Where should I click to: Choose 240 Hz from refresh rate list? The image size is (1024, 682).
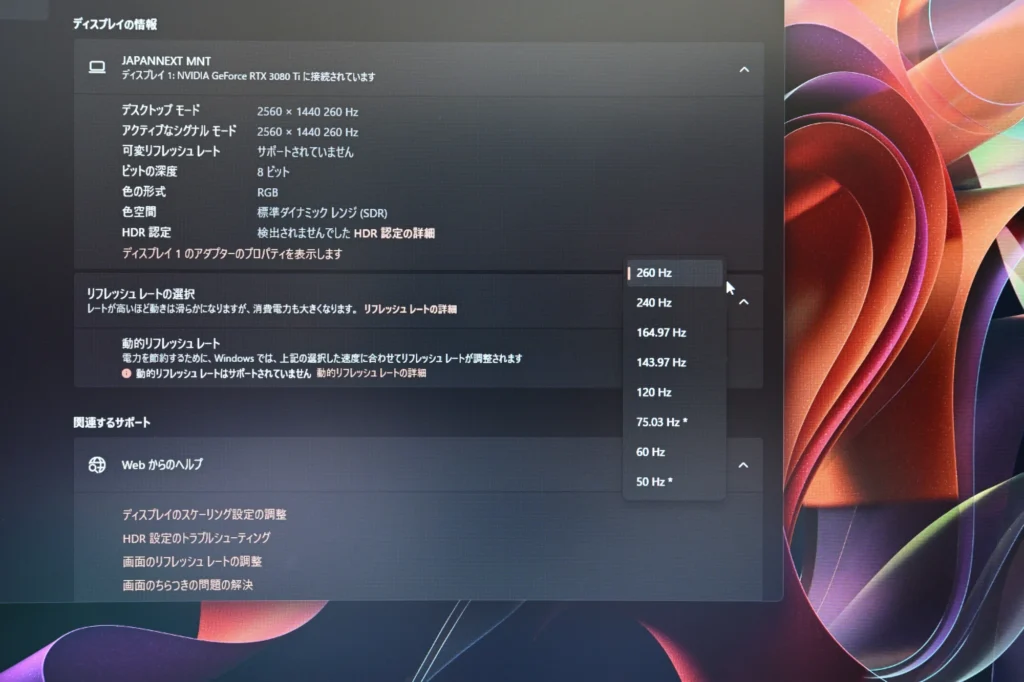(x=675, y=303)
